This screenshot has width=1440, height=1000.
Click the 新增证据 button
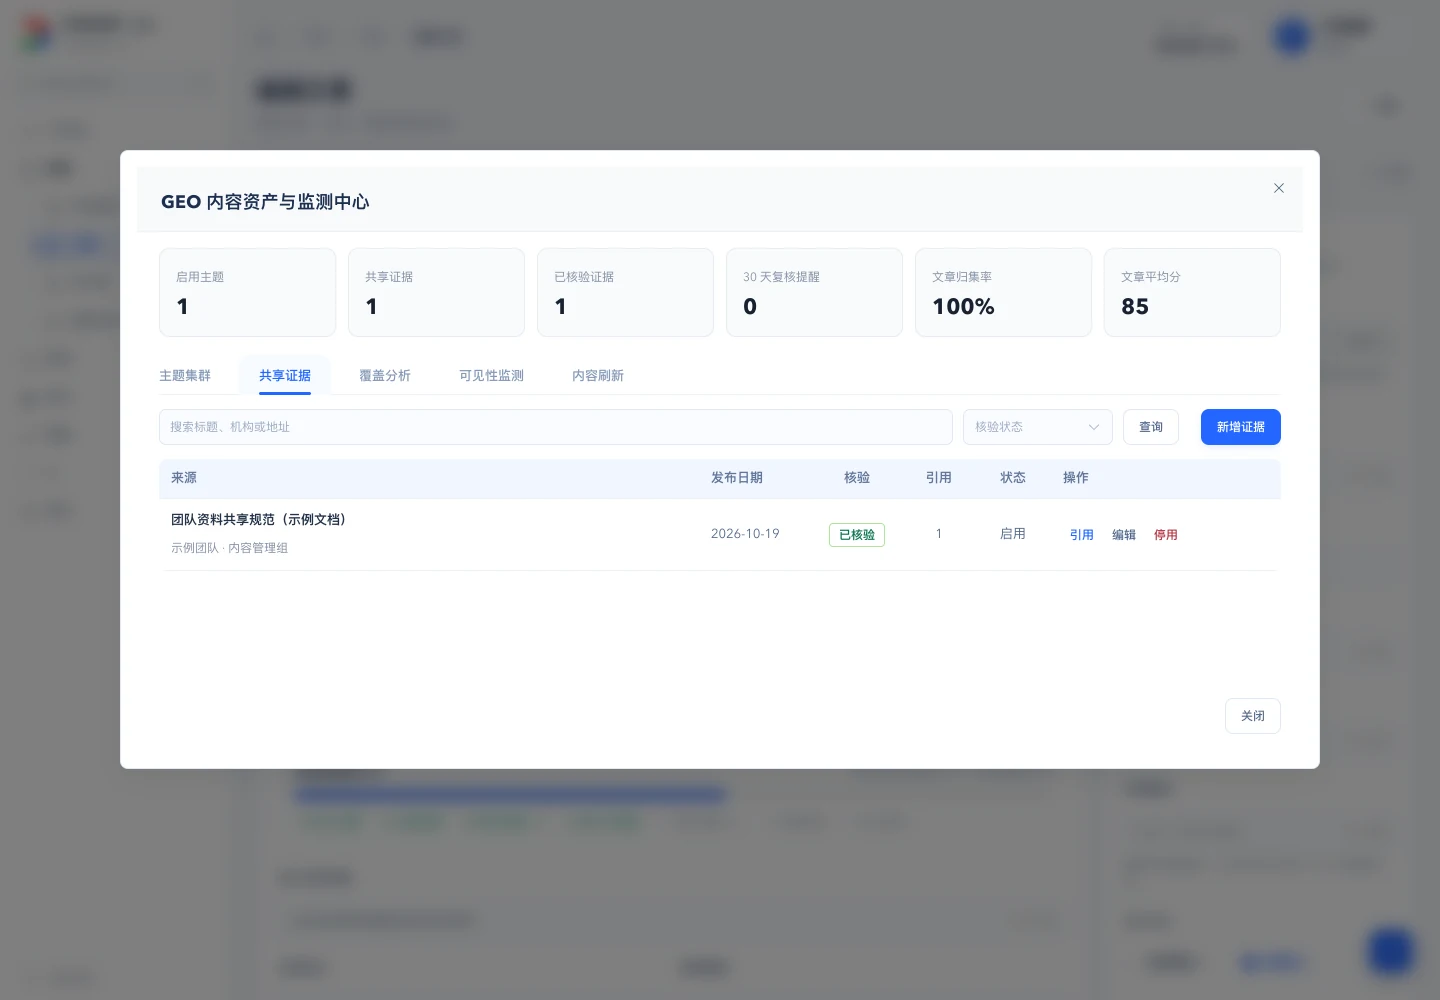click(x=1241, y=427)
